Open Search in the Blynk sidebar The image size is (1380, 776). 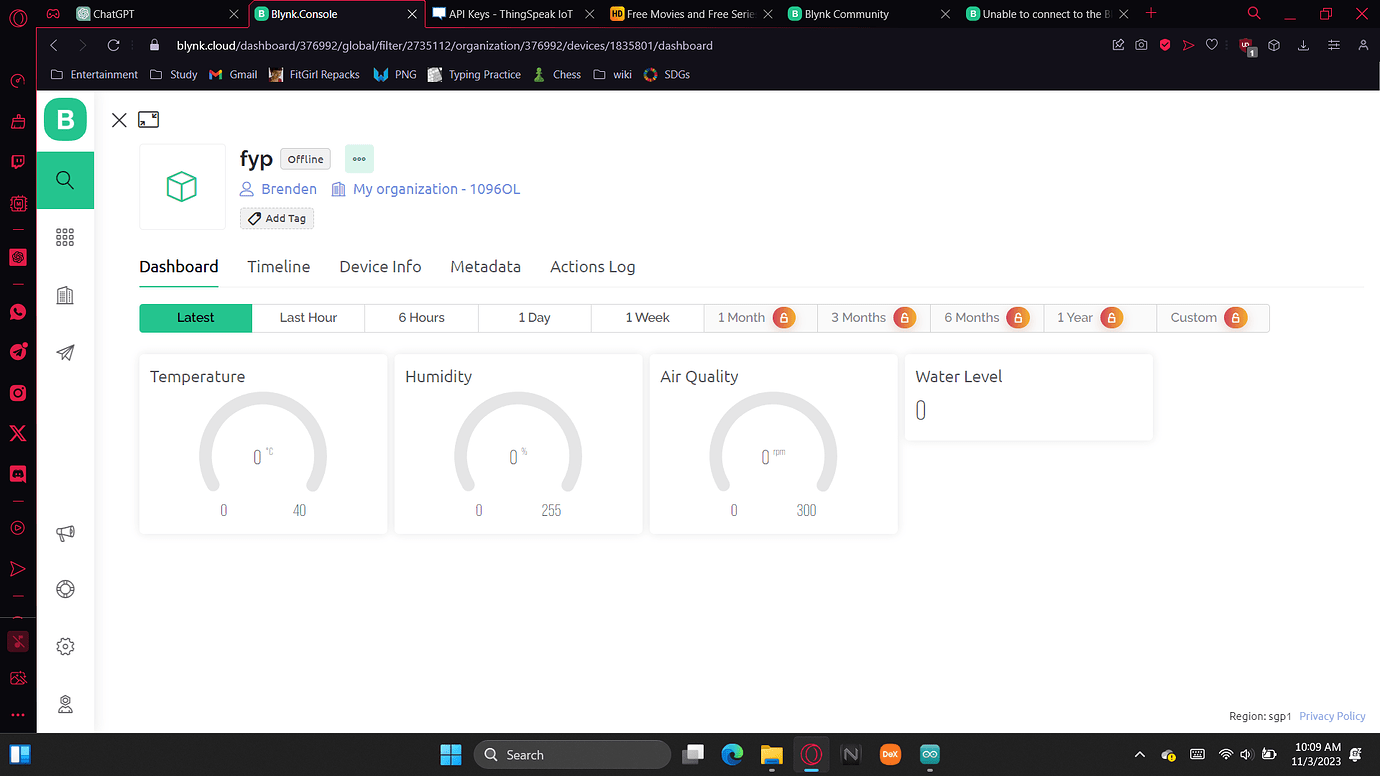click(65, 180)
